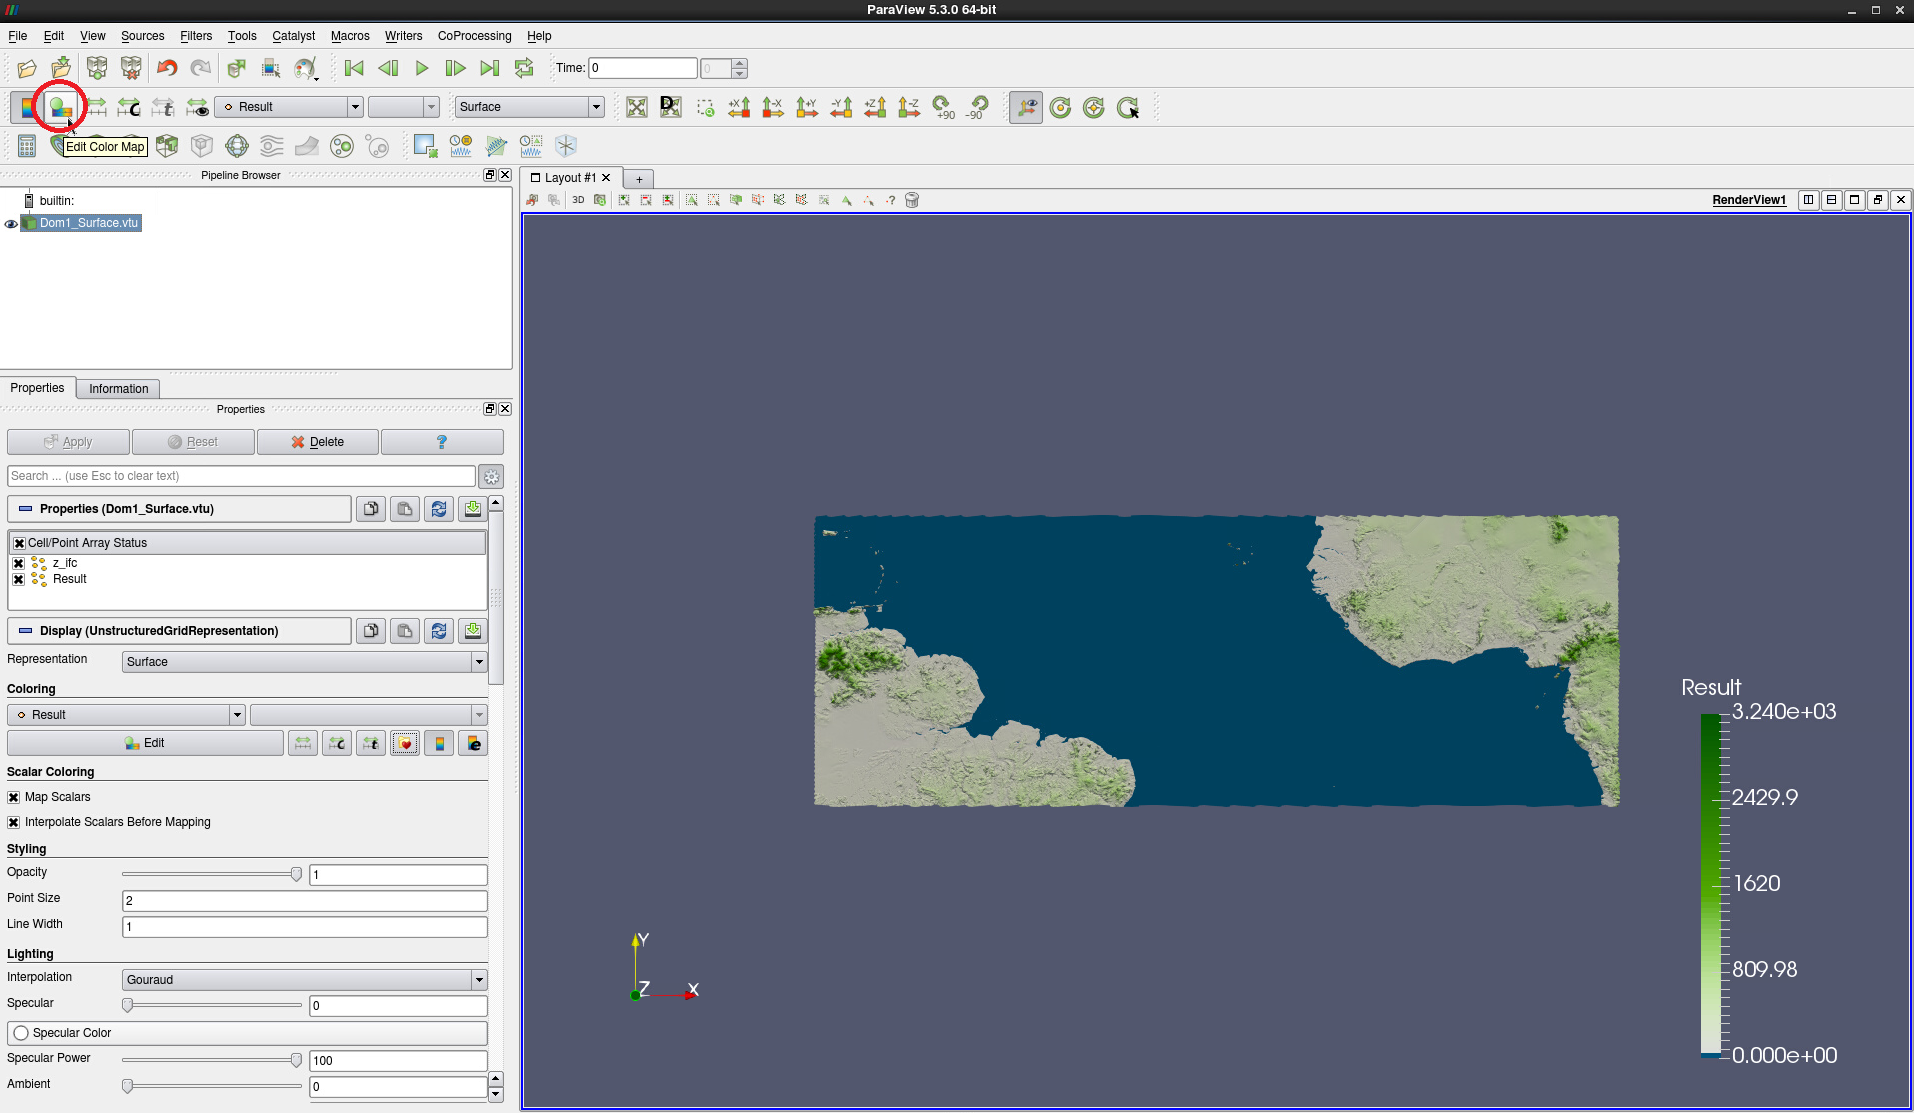Open Representation Surface dropdown in Properties
The height and width of the screenshot is (1113, 1914).
point(304,662)
